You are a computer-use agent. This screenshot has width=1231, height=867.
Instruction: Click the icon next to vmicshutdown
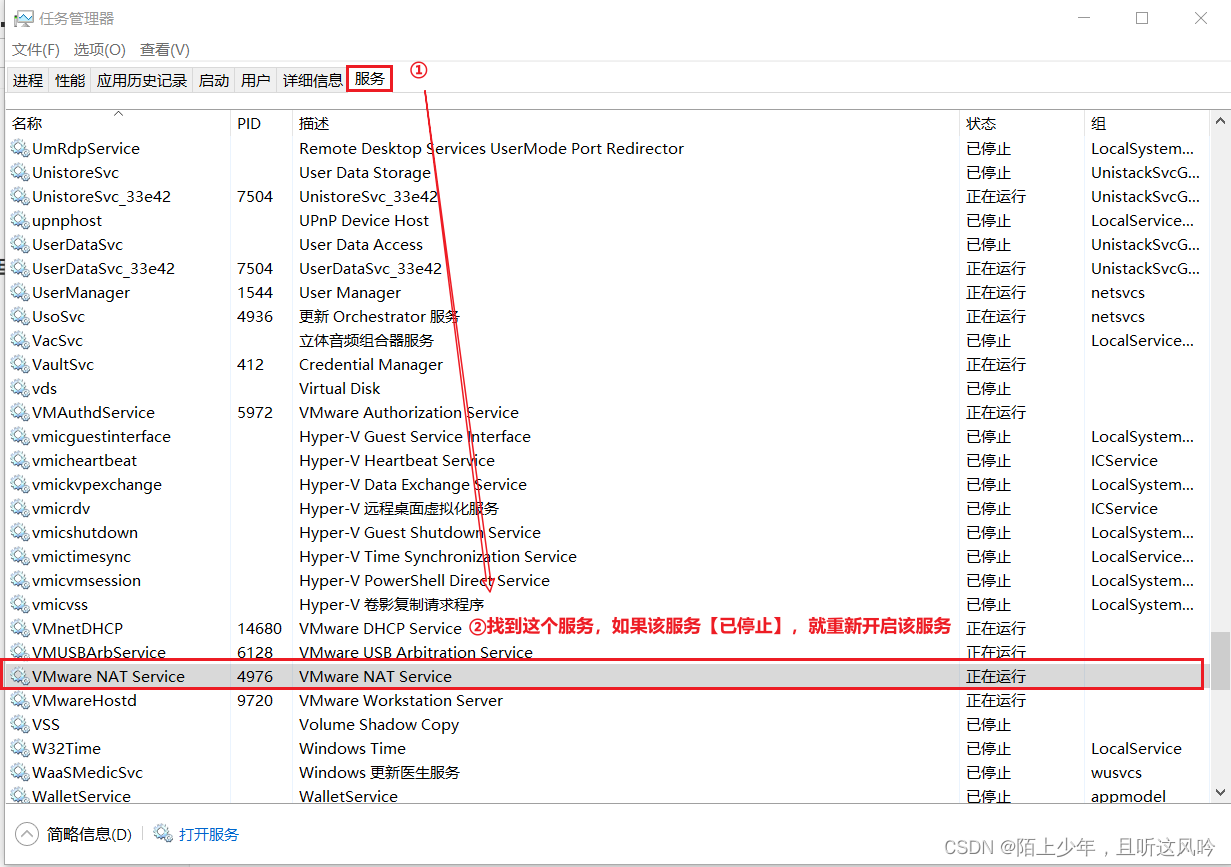pos(20,532)
